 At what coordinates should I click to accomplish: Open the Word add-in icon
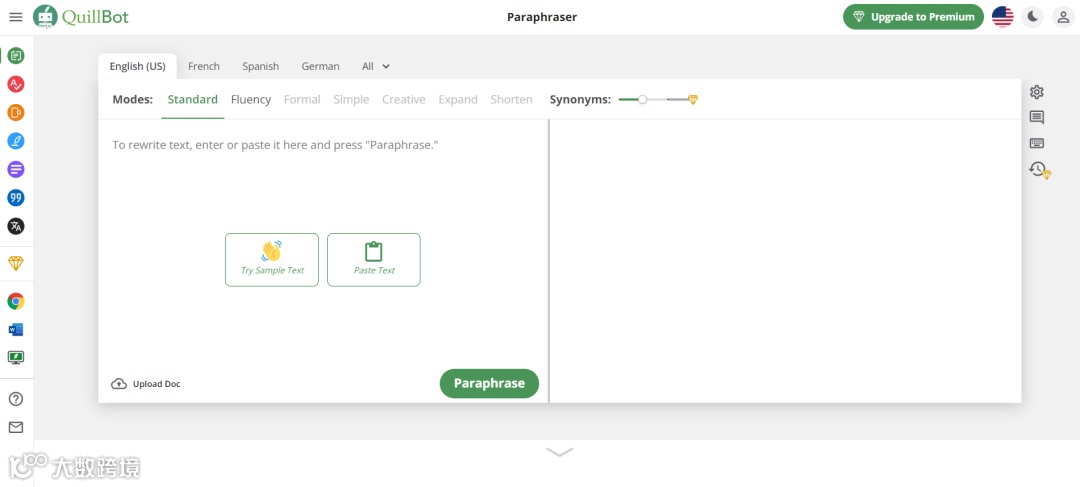(x=16, y=330)
